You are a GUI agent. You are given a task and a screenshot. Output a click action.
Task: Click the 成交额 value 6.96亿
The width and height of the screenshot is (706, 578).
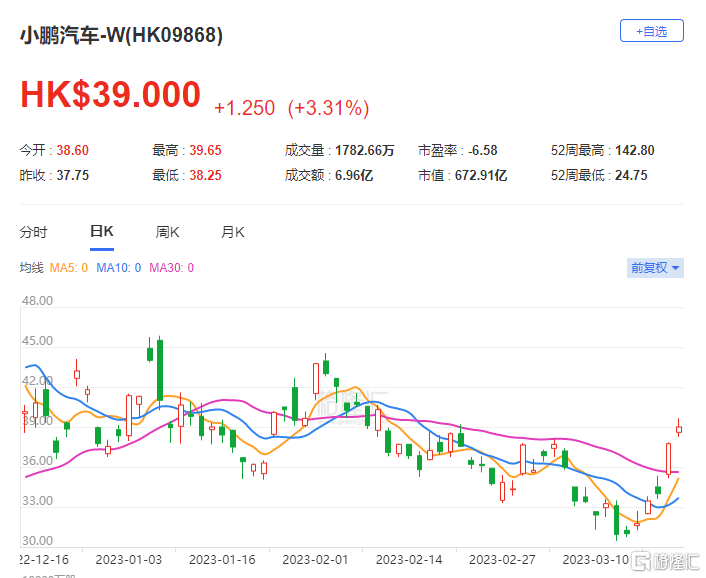tap(354, 175)
